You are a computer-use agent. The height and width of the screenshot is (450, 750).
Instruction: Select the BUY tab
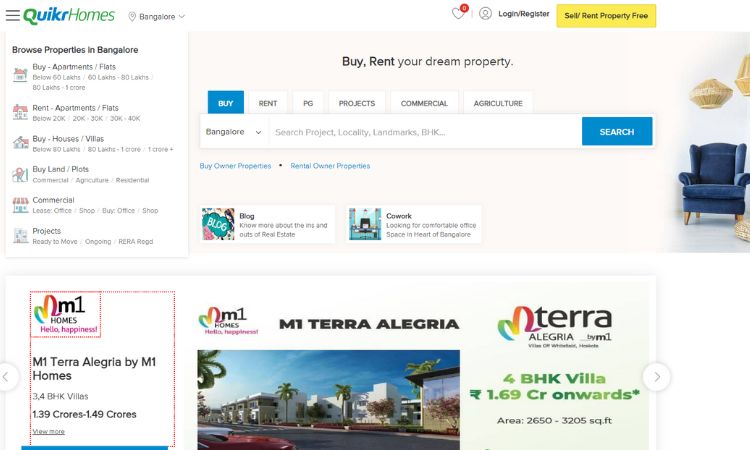tap(226, 103)
